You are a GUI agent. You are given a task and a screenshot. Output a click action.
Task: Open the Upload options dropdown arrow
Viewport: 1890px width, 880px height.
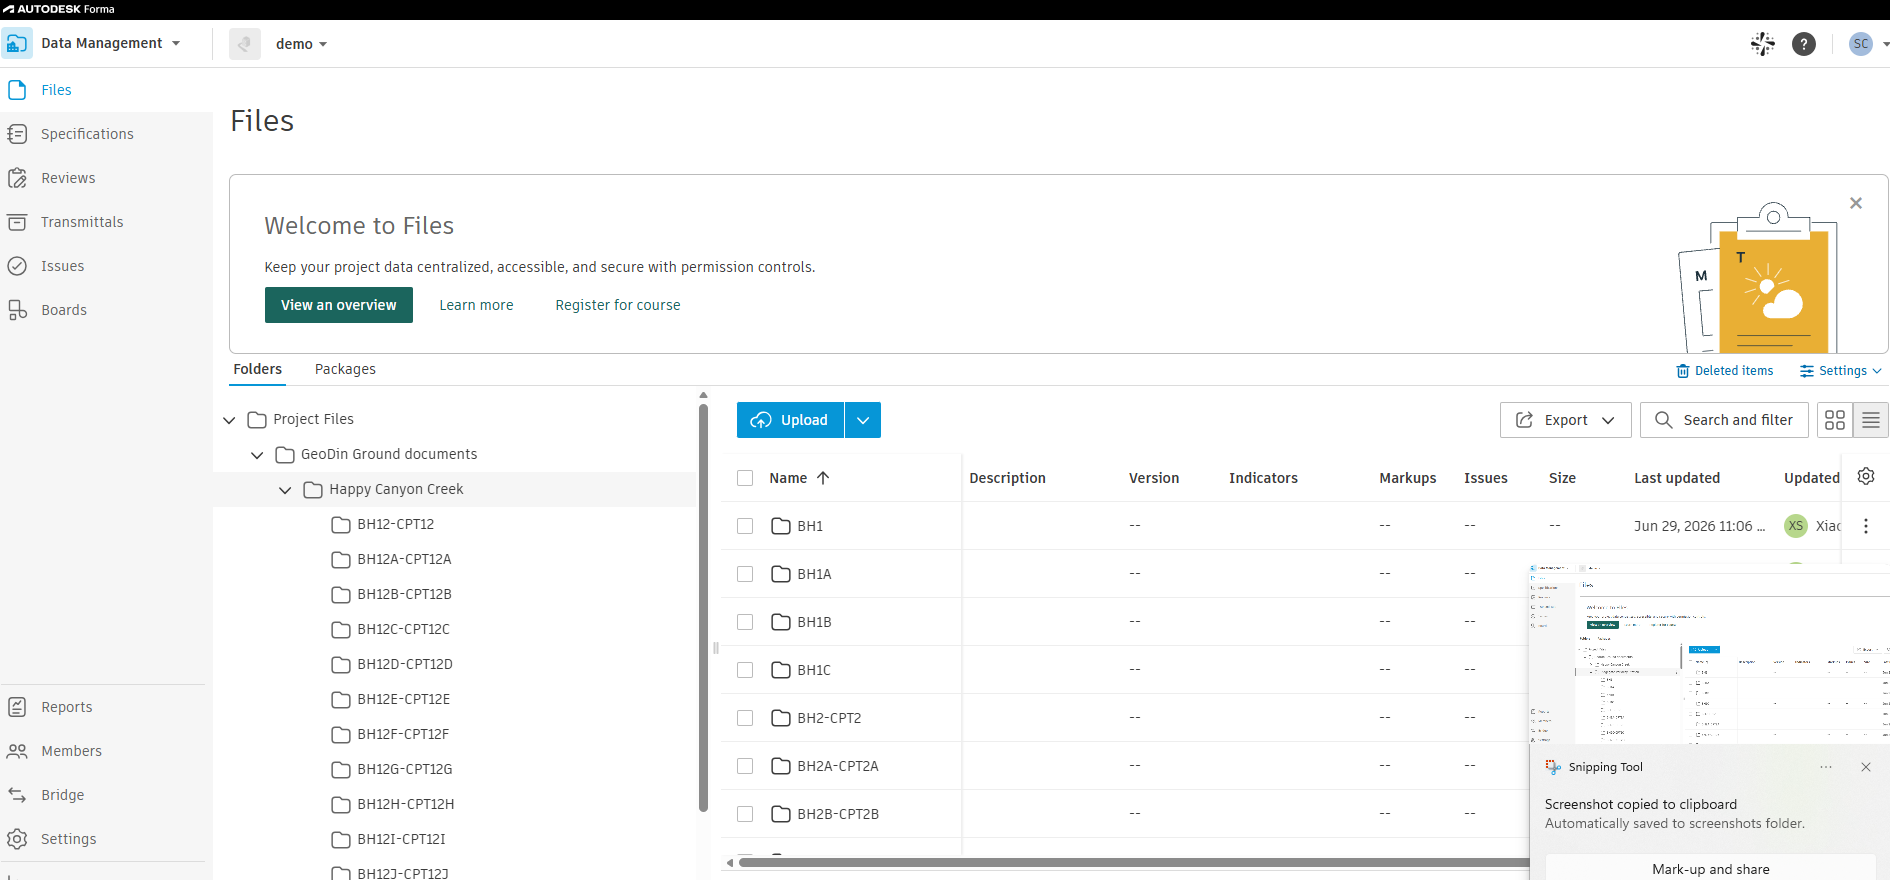pyautogui.click(x=863, y=420)
